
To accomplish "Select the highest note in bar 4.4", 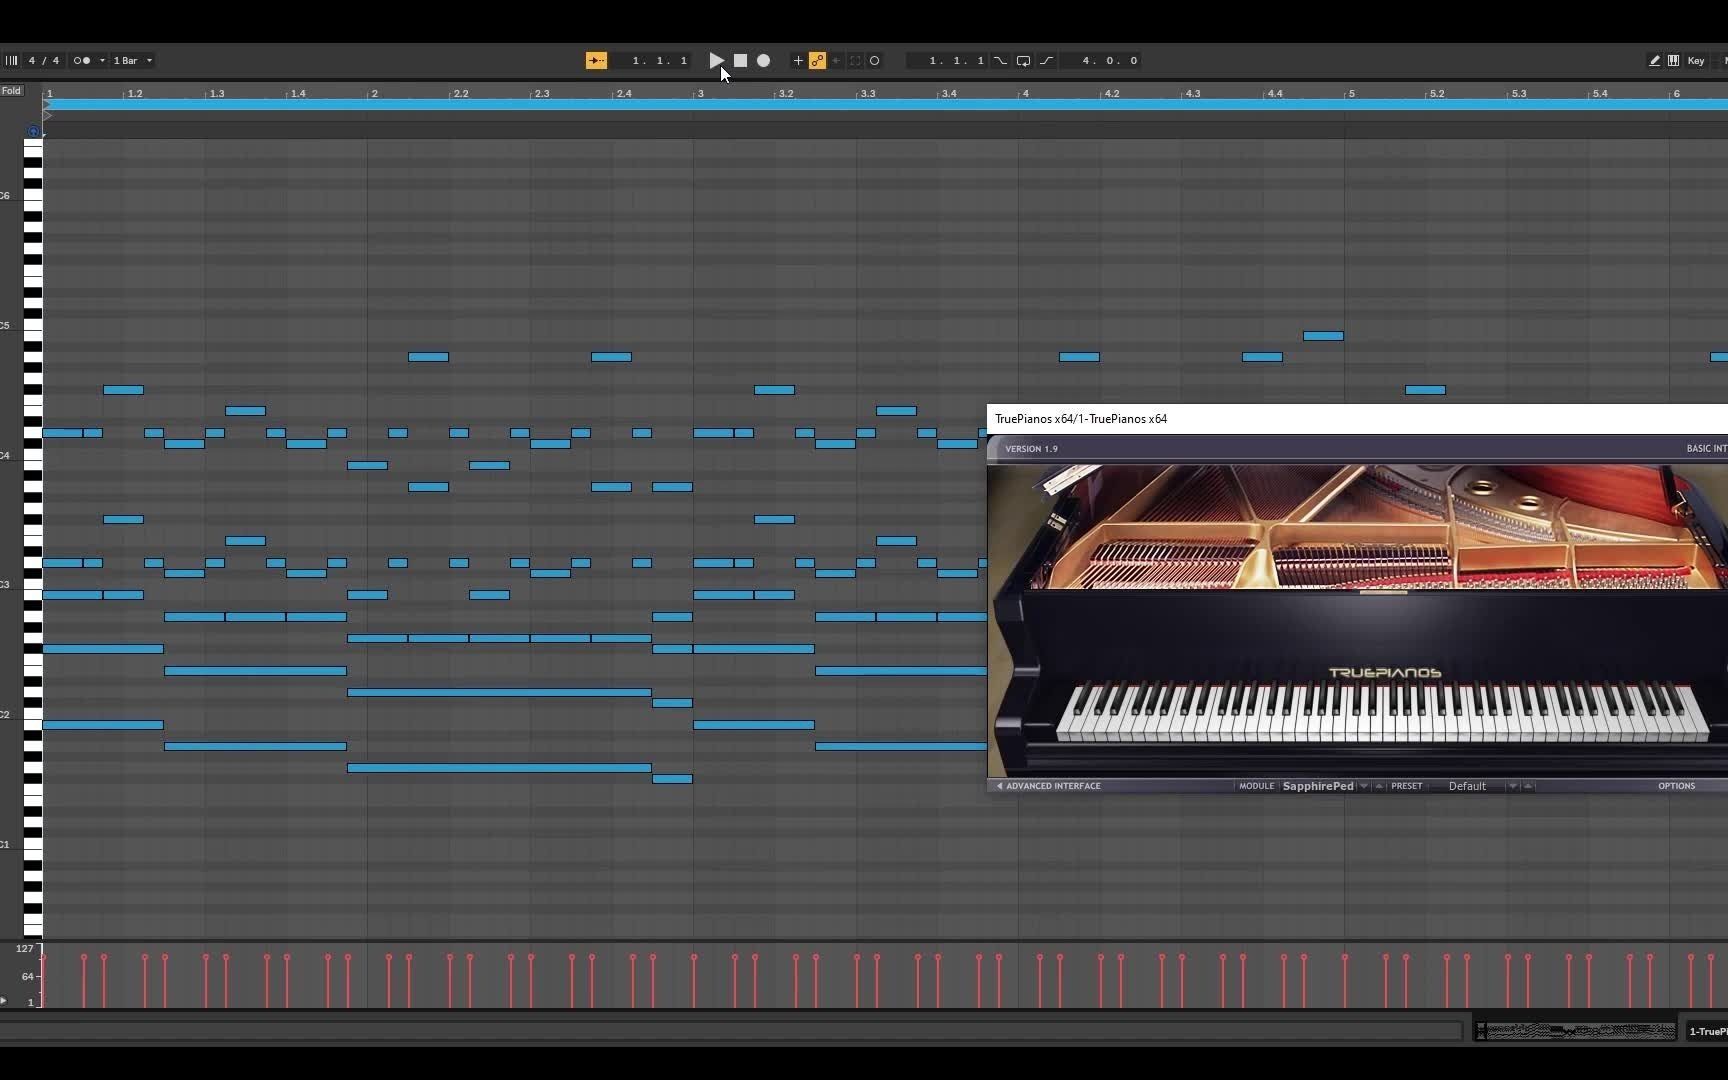I will click(x=1323, y=336).
